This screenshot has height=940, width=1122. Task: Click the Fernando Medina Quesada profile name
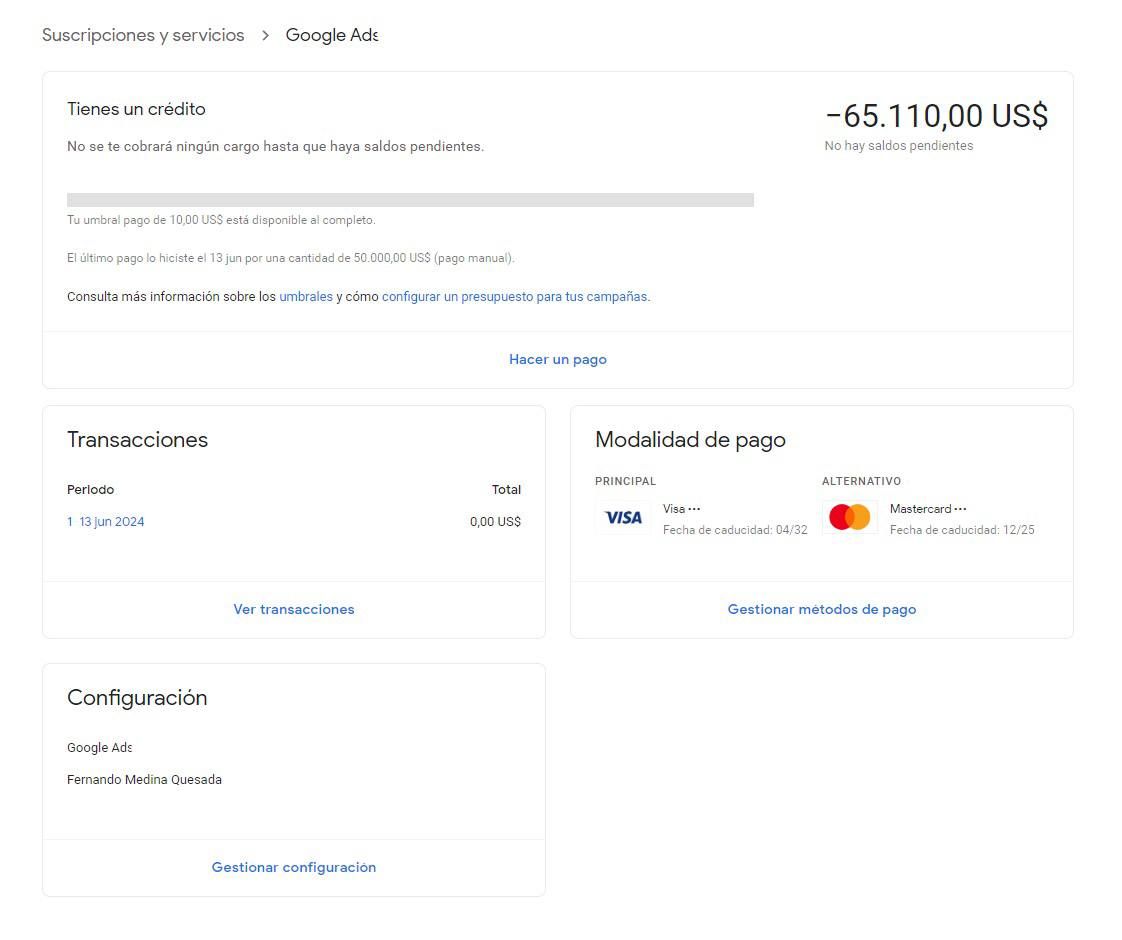(x=144, y=780)
